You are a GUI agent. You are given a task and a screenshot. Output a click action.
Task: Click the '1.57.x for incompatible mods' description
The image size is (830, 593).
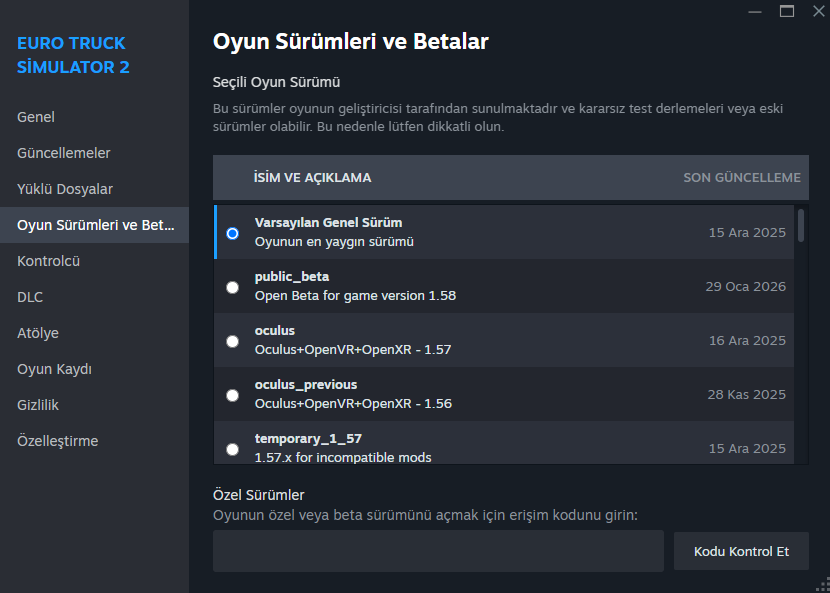point(343,457)
